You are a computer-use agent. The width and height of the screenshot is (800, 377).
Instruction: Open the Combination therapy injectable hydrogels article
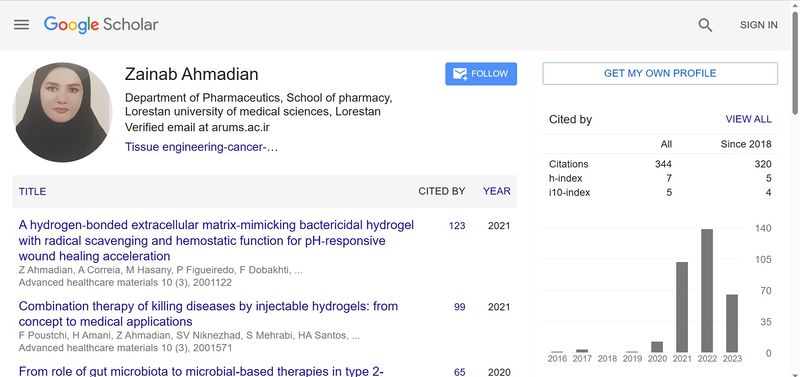208,314
